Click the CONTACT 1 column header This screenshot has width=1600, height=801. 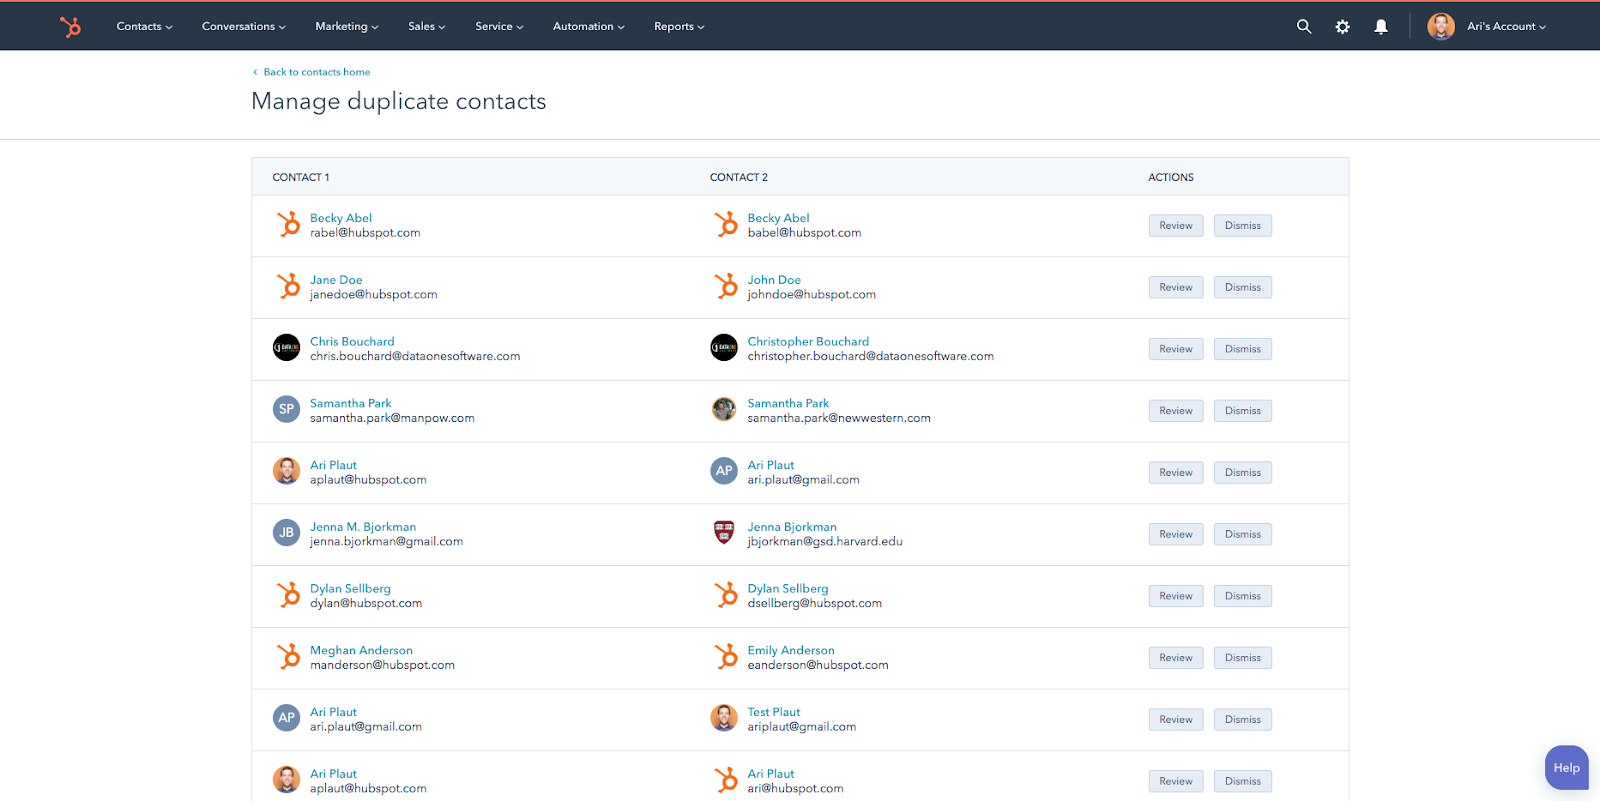tap(301, 178)
